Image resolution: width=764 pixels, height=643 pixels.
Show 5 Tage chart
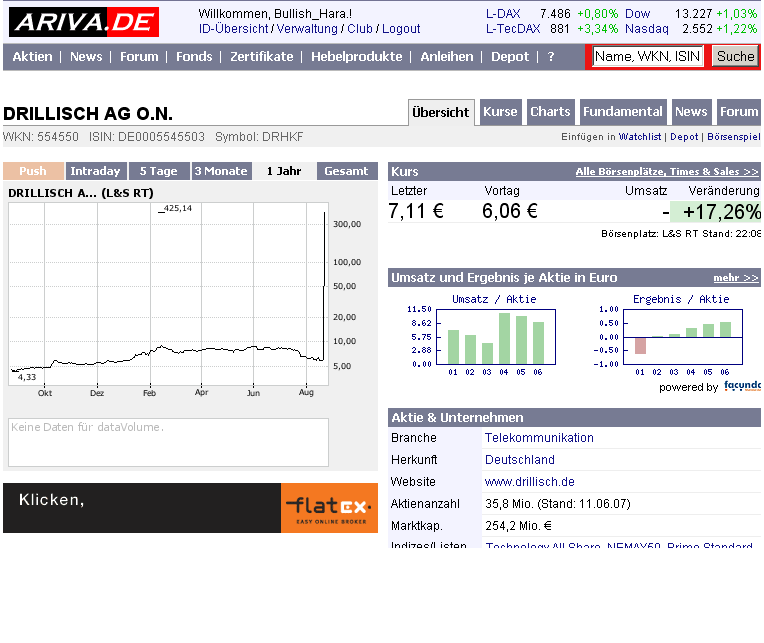159,171
